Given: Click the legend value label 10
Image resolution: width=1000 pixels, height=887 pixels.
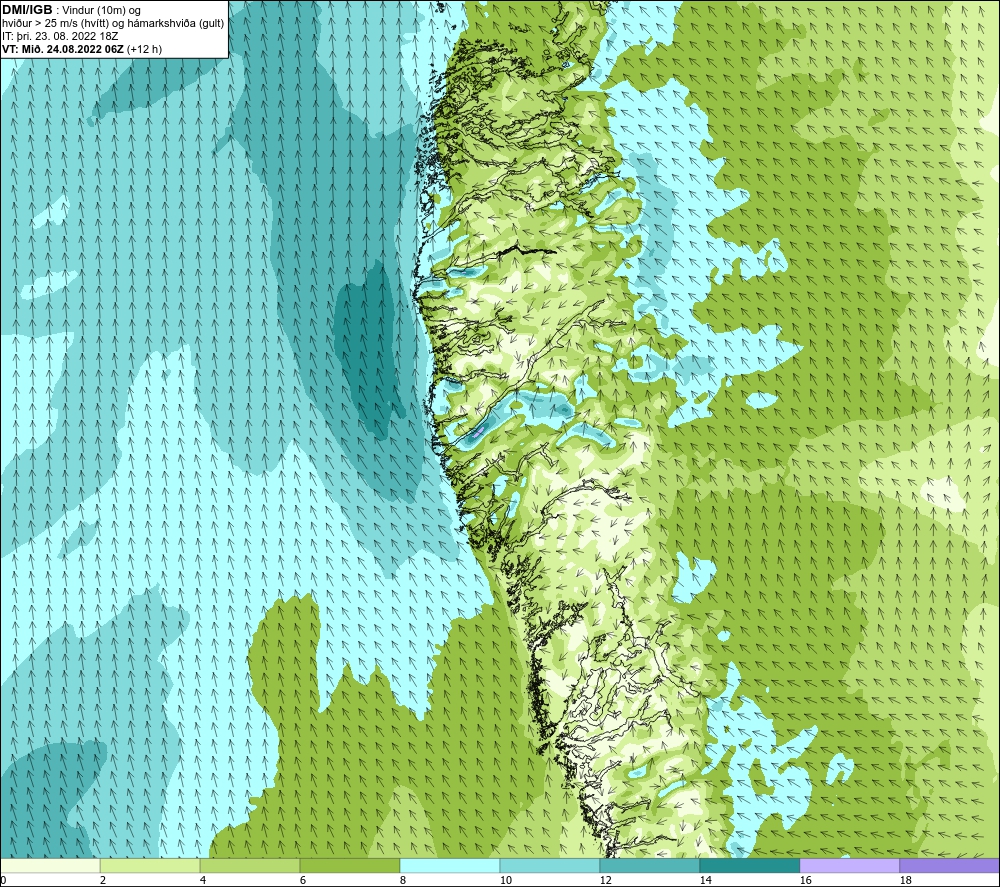Looking at the screenshot, I should pyautogui.click(x=505, y=880).
